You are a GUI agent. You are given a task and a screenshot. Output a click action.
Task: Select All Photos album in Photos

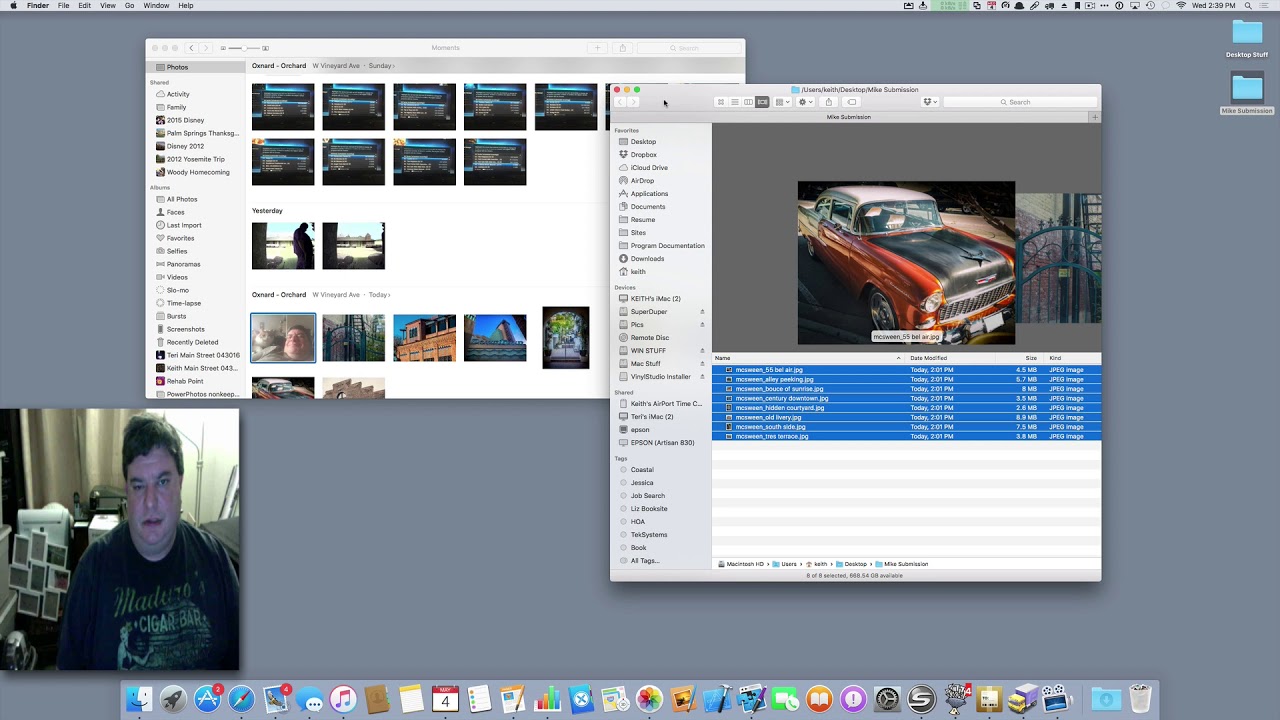pos(181,199)
